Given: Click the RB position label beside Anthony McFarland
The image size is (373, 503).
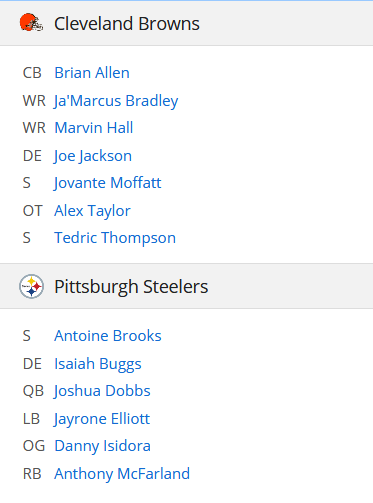Looking at the screenshot, I should tap(32, 474).
